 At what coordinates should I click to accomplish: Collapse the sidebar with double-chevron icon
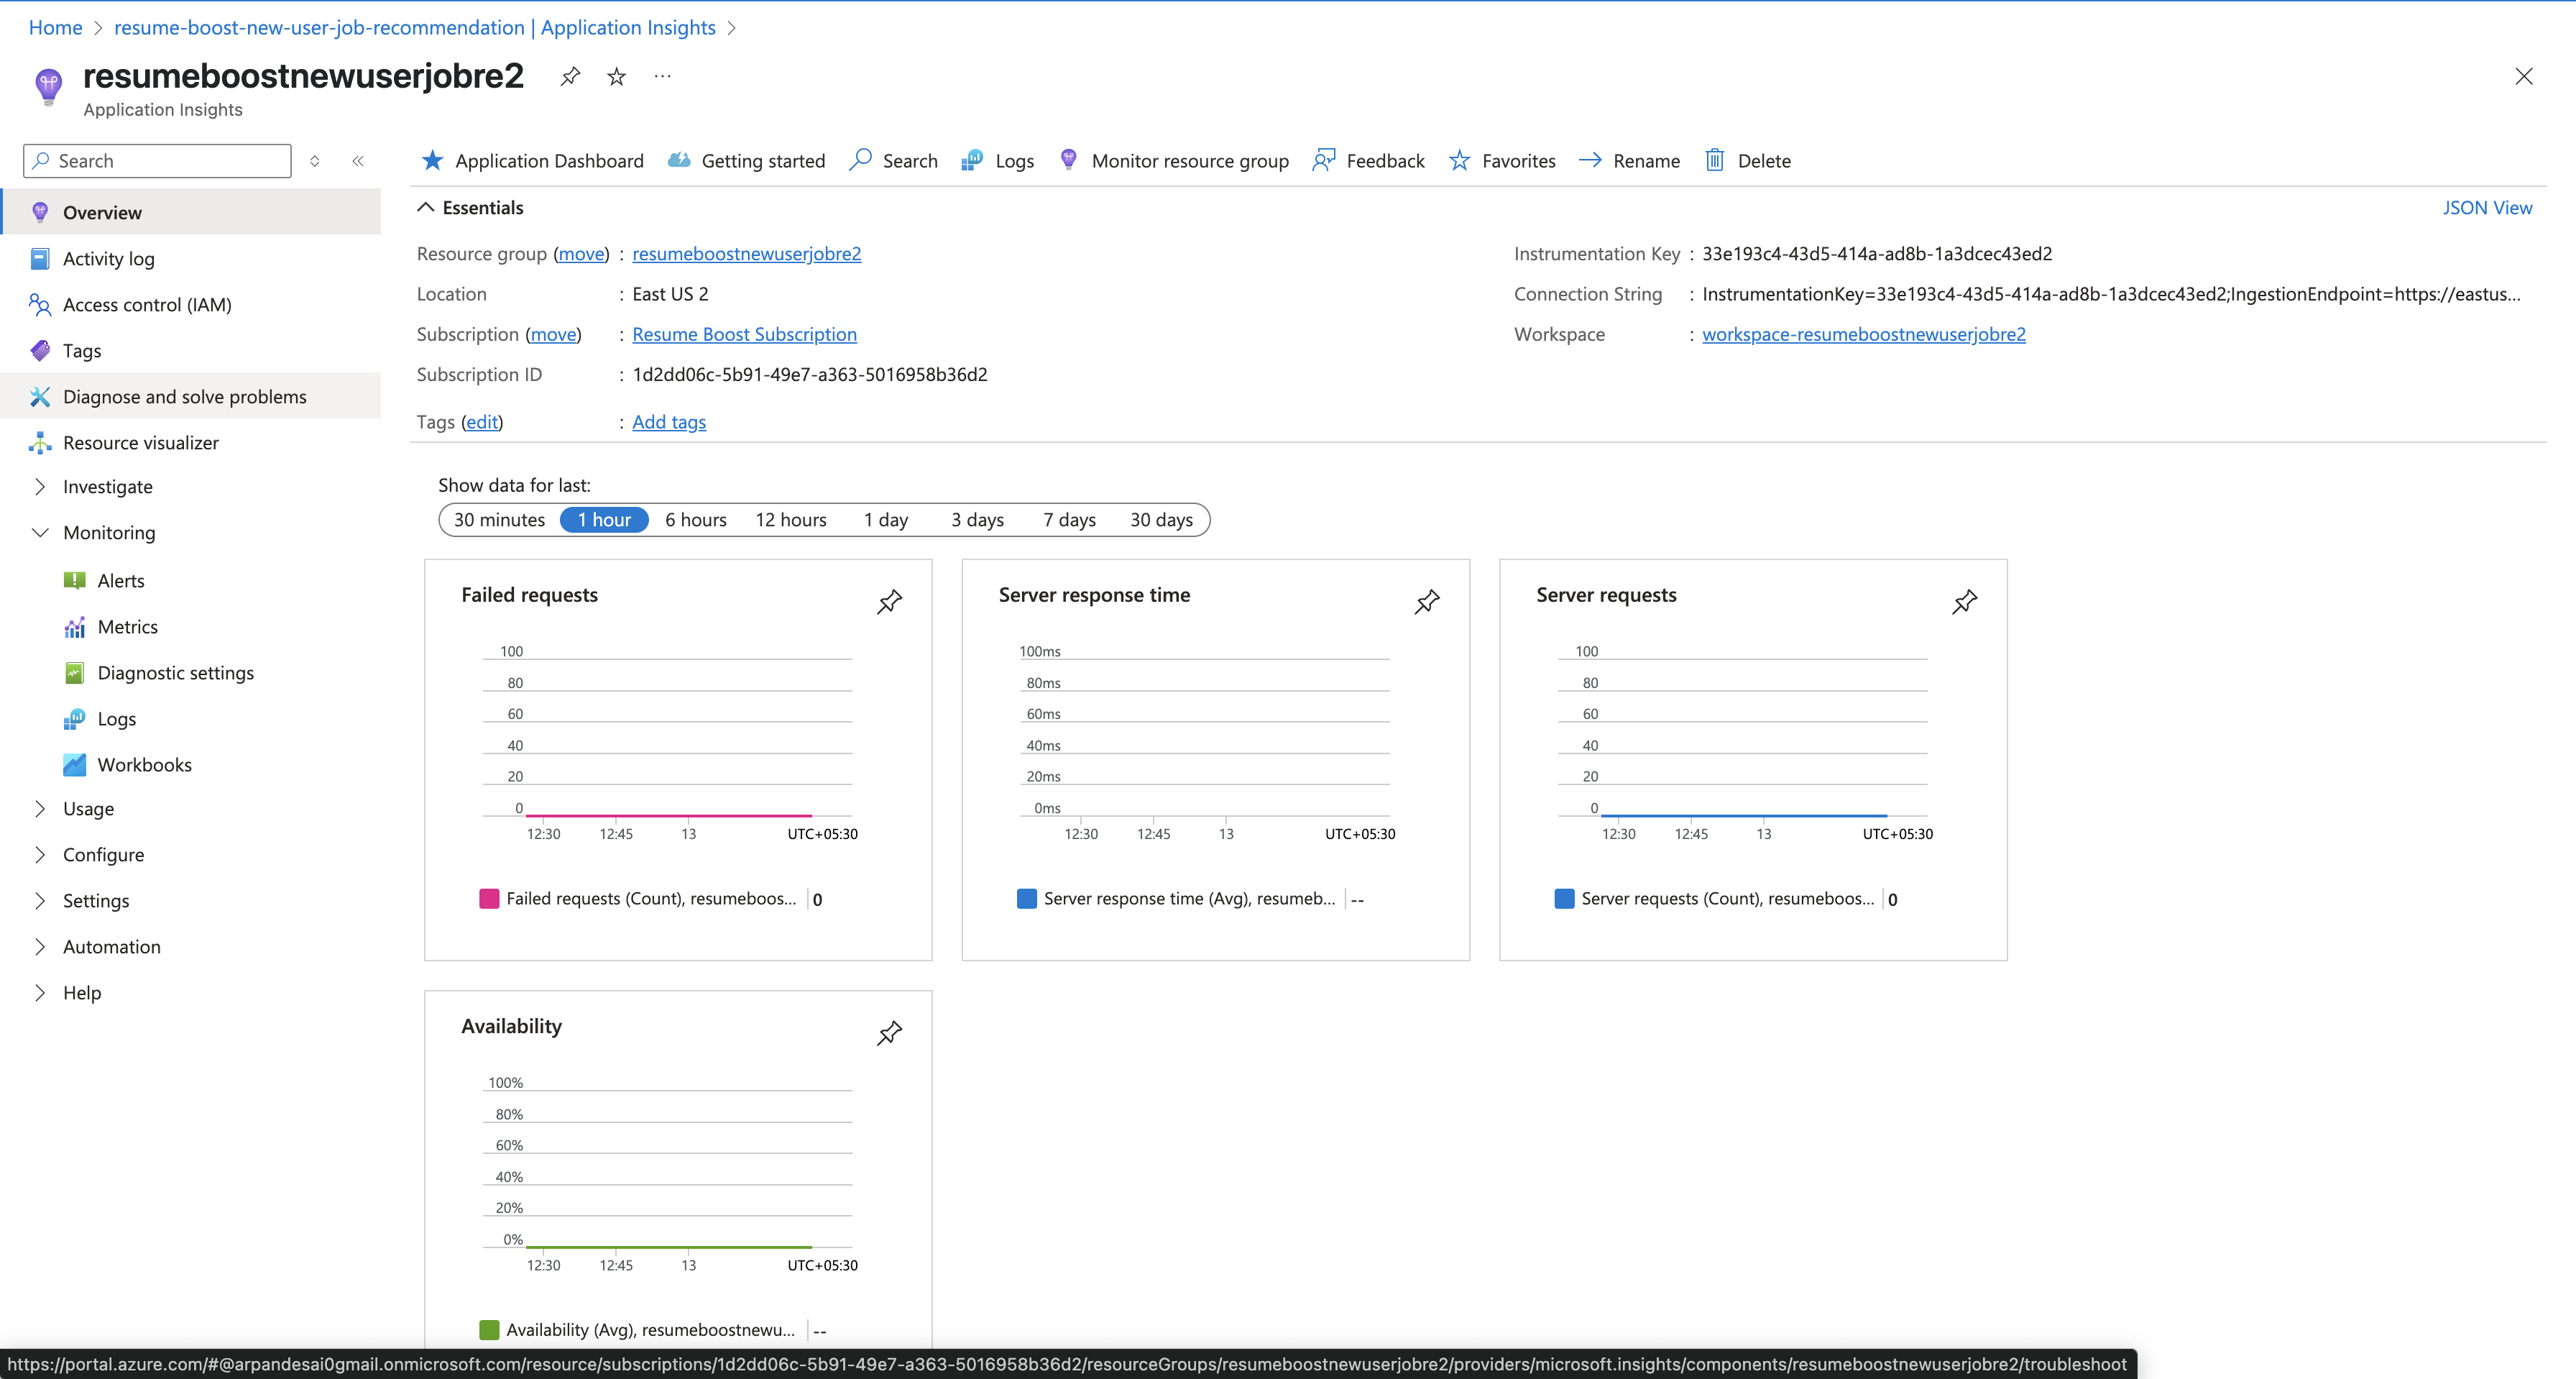(358, 161)
